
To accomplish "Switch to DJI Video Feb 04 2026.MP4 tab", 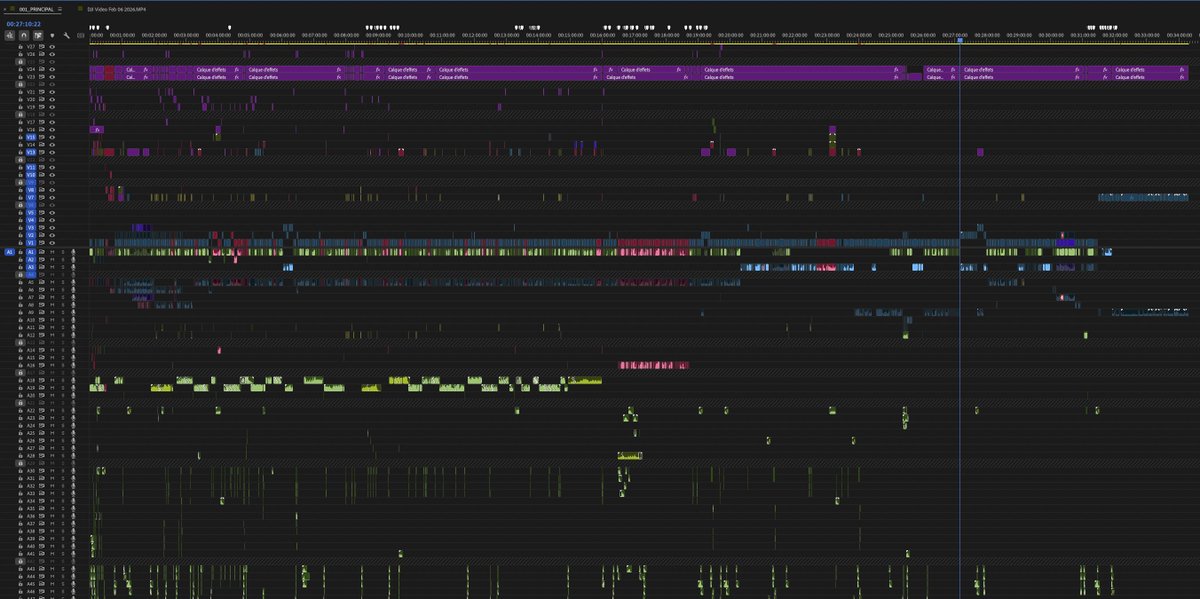I will 115,9.
